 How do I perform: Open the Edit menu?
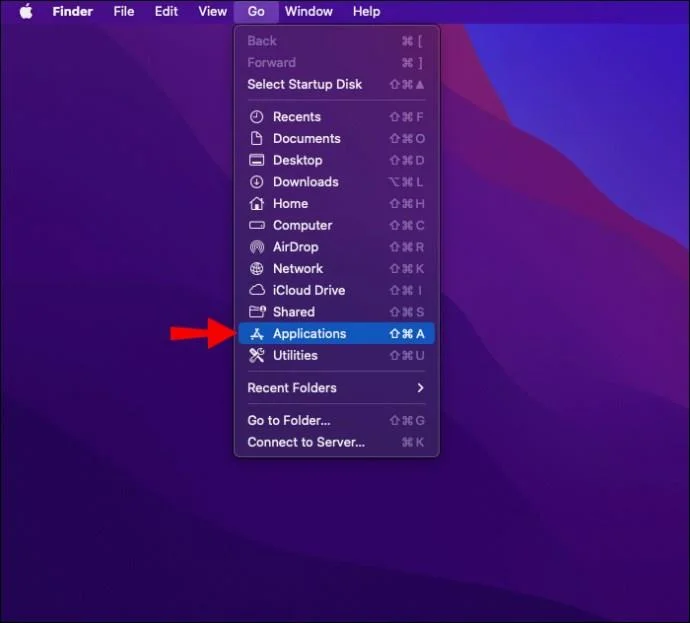pos(166,11)
